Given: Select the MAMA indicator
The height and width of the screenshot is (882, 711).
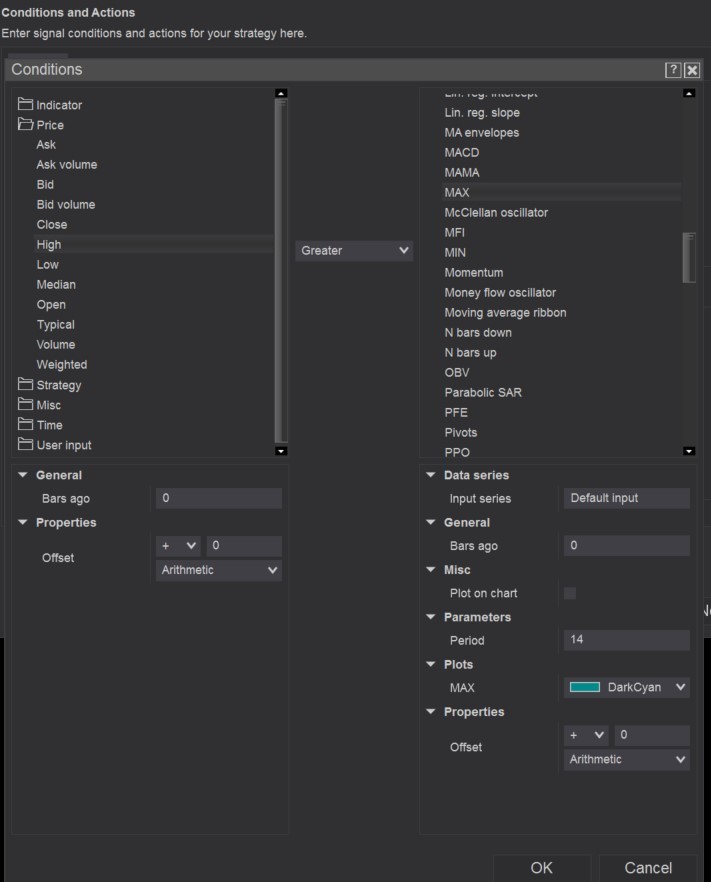Looking at the screenshot, I should [462, 172].
